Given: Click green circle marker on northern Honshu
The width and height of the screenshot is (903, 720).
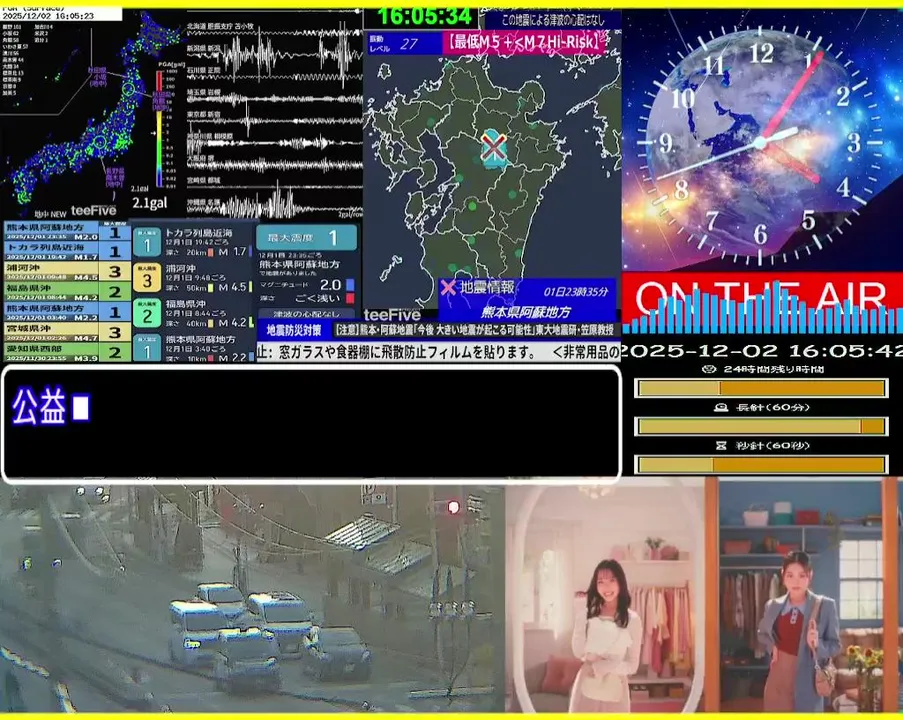Looking at the screenshot, I should click(128, 88).
